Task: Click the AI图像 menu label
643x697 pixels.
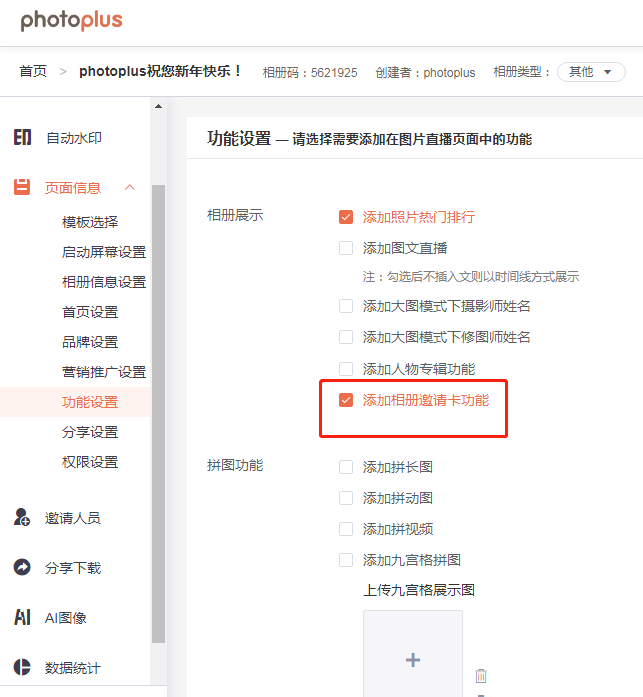Action: [x=65, y=617]
